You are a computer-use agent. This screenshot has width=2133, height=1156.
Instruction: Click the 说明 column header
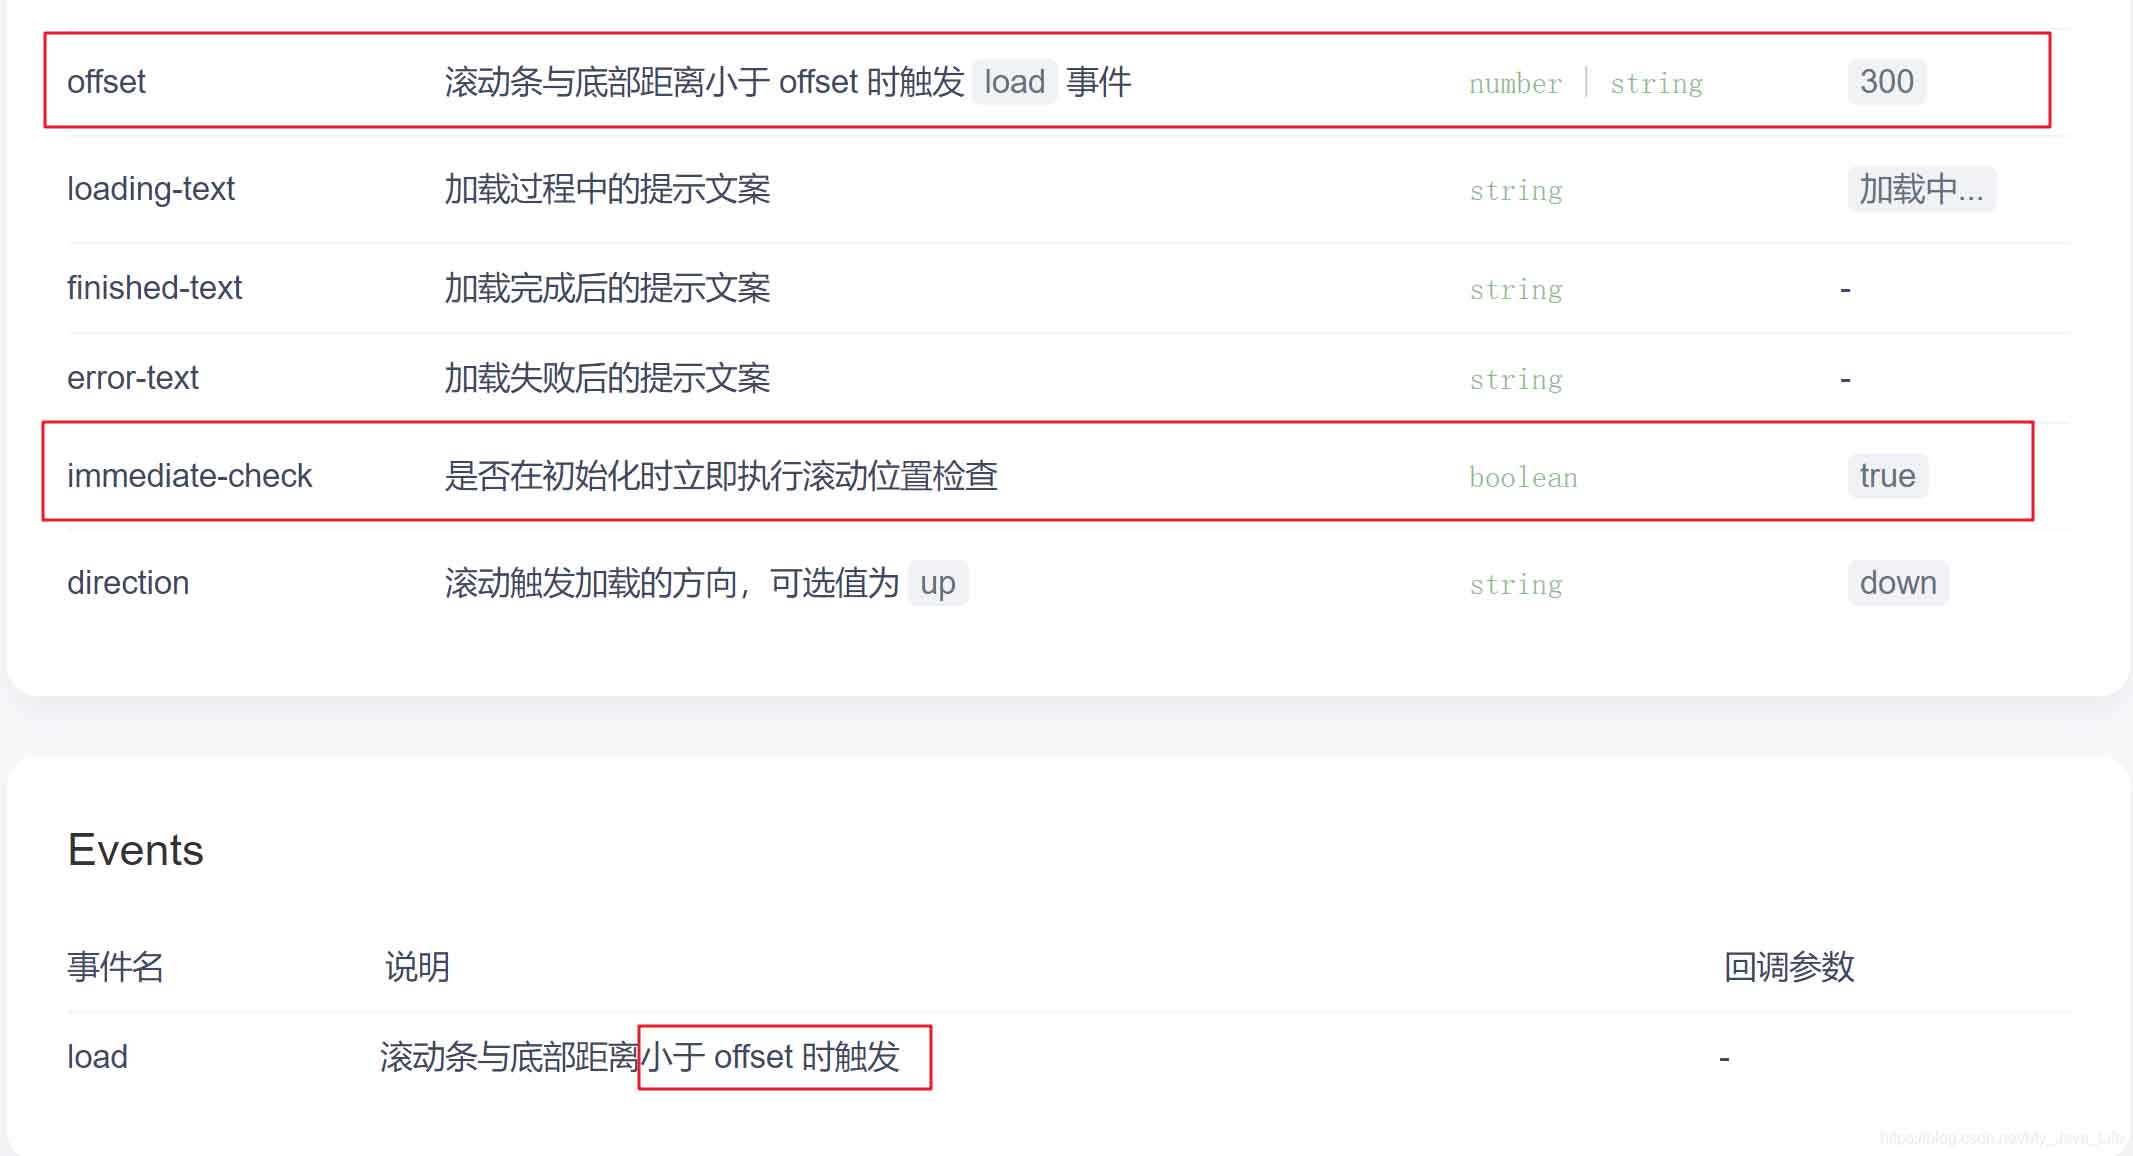(417, 967)
